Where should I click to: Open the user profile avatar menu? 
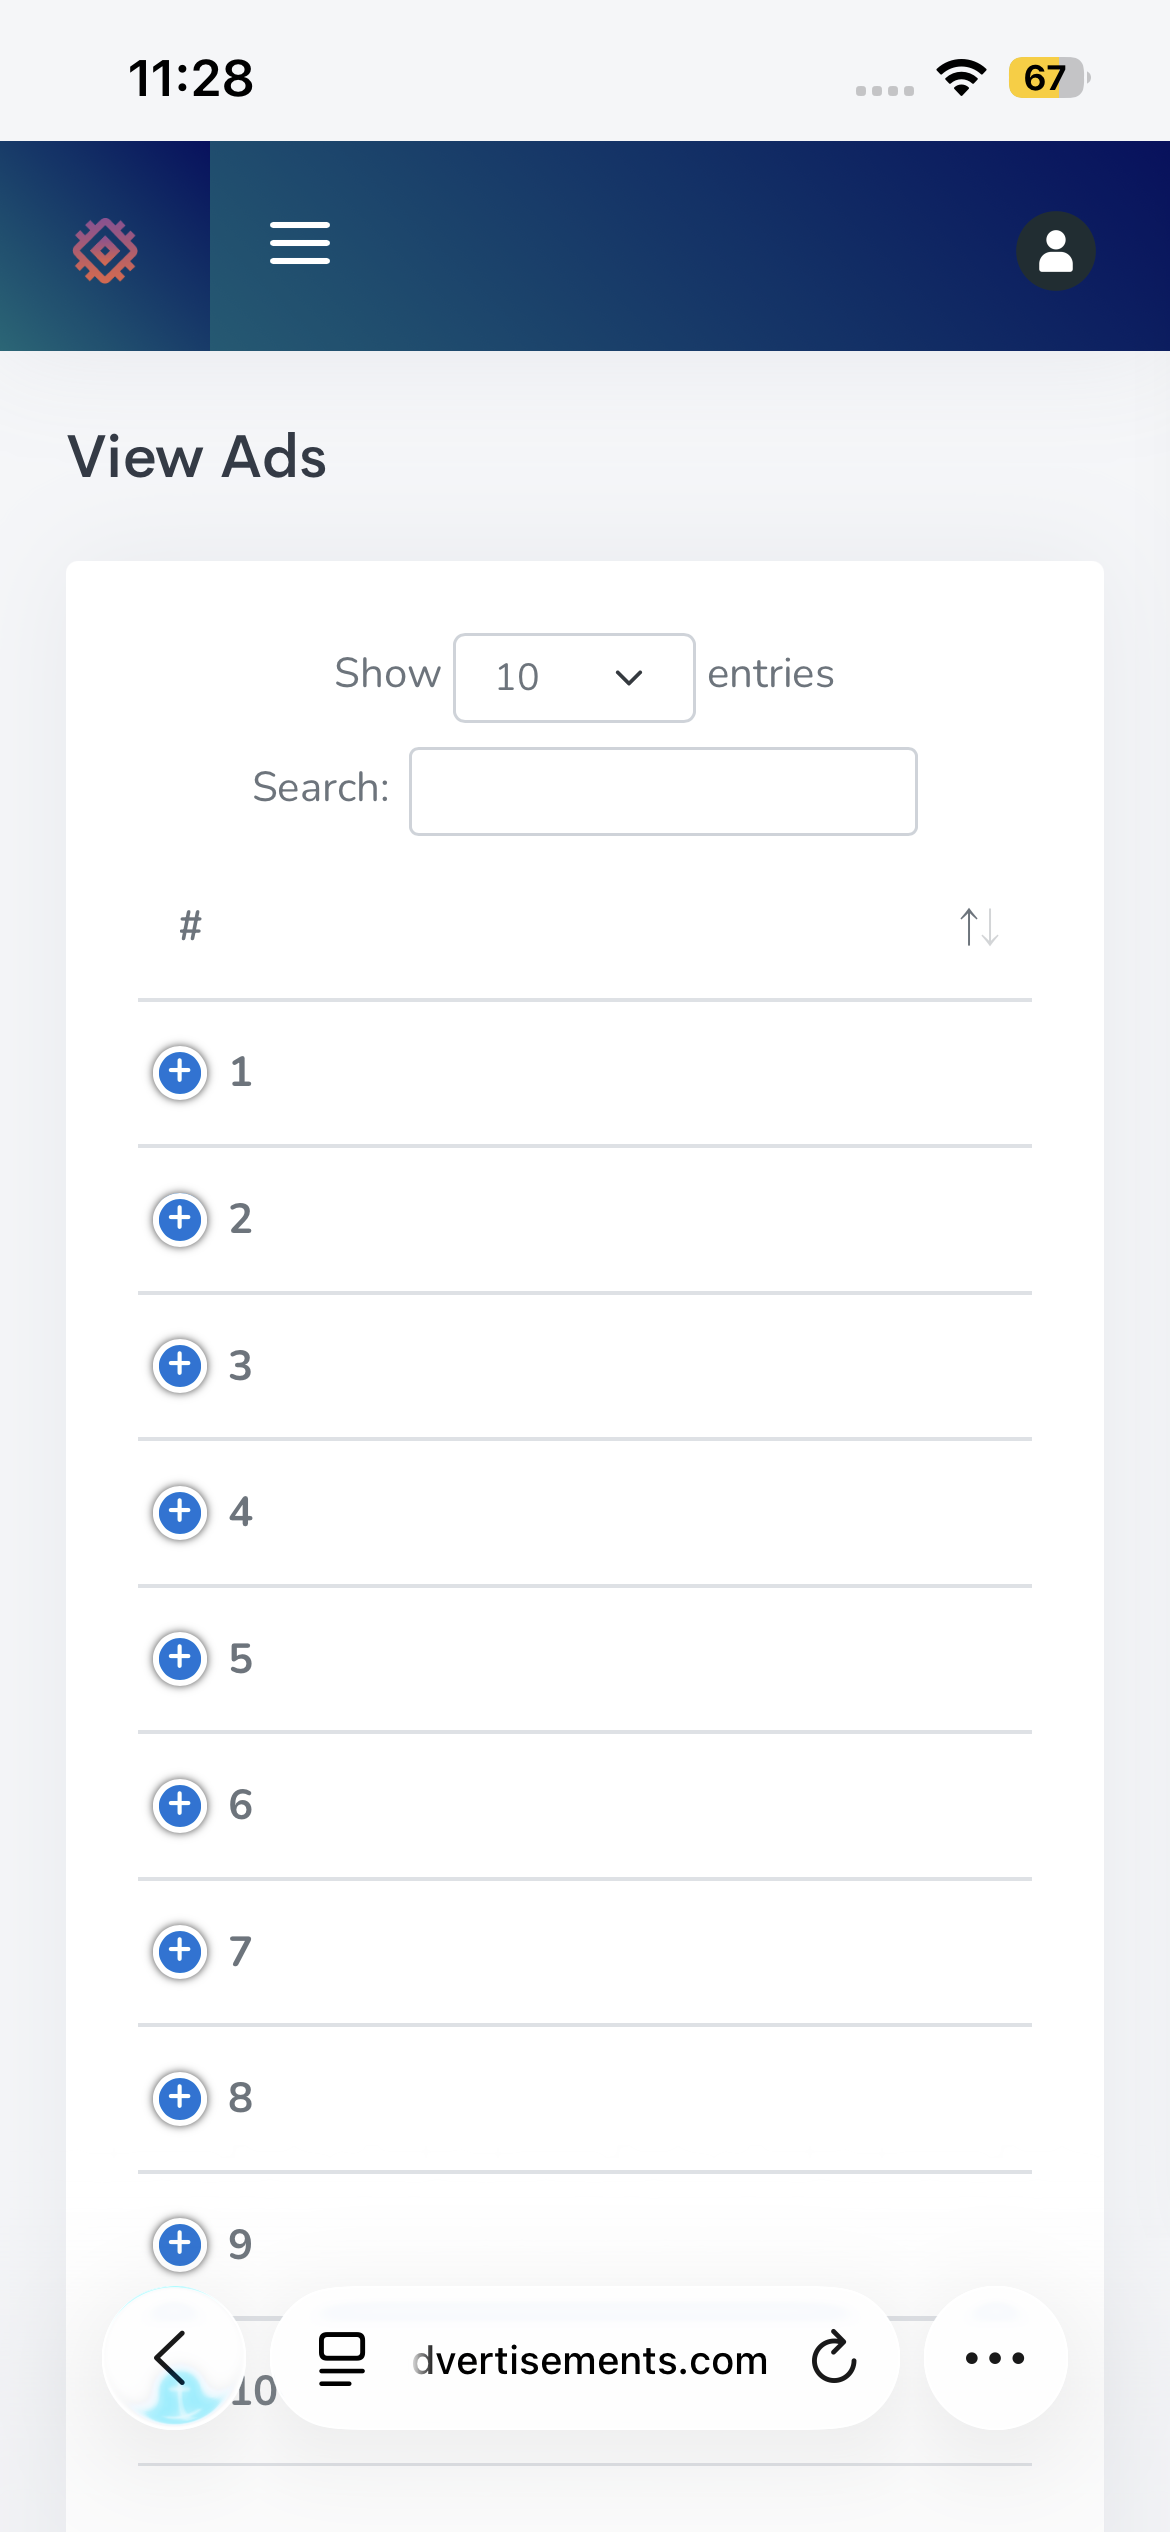1056,251
